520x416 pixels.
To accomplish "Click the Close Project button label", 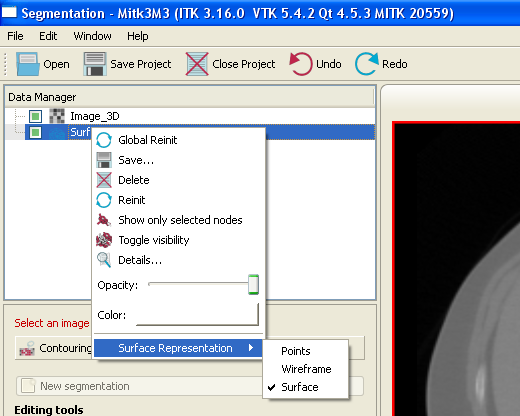I will tap(244, 64).
